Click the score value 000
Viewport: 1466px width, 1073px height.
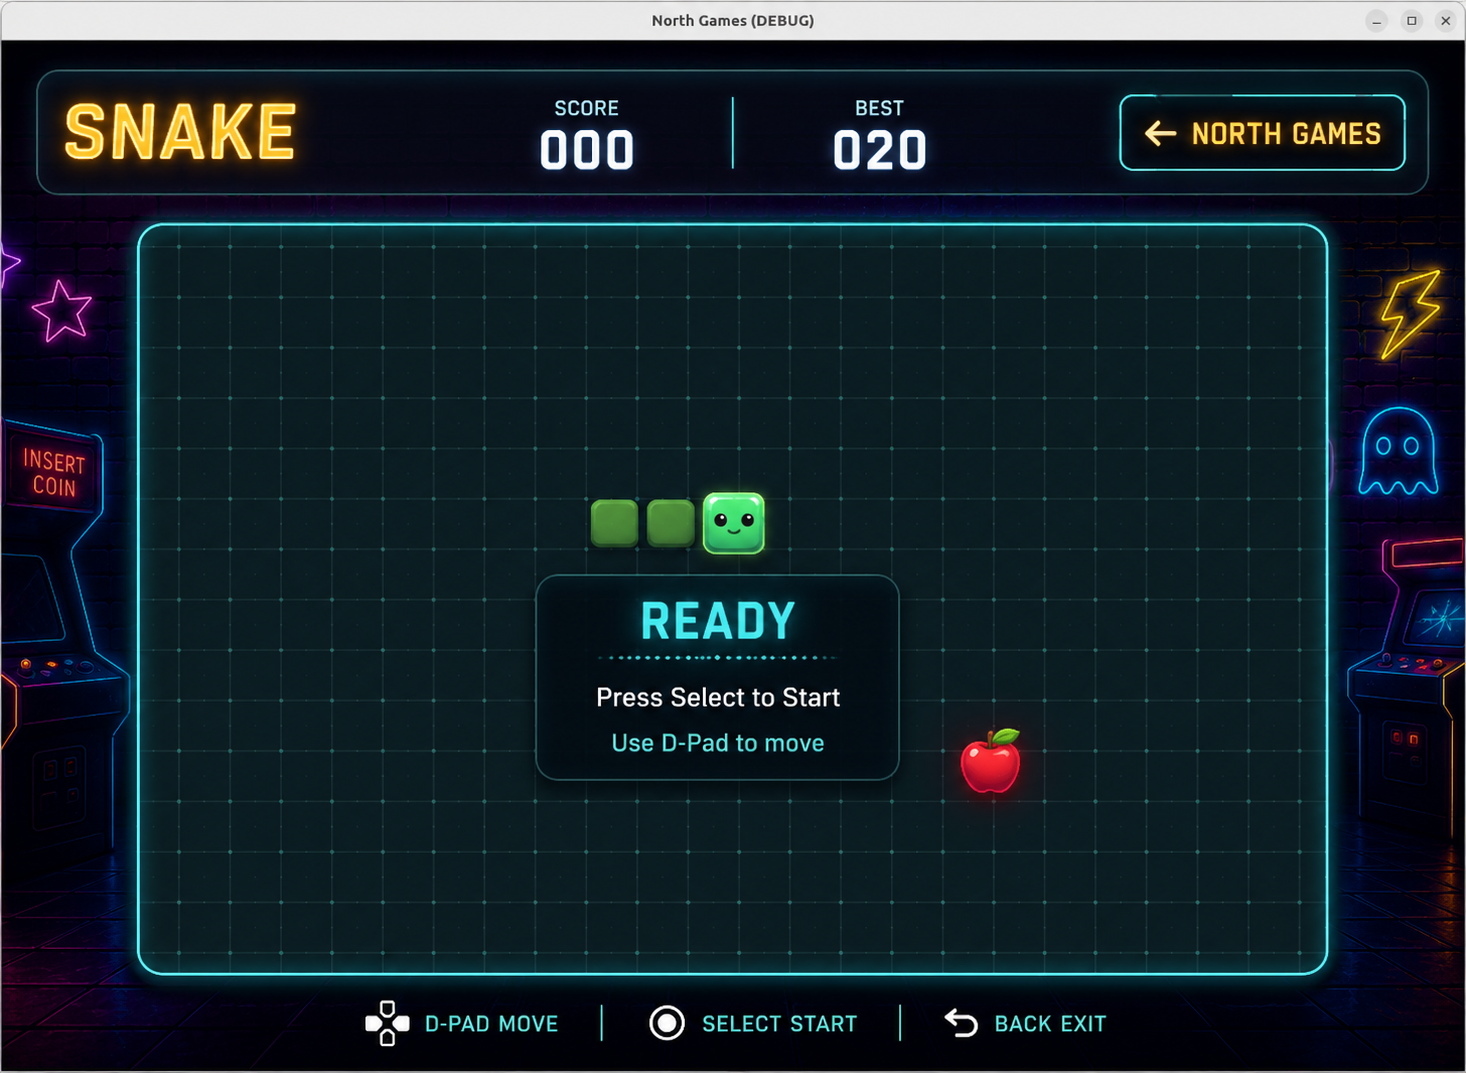[x=587, y=151]
